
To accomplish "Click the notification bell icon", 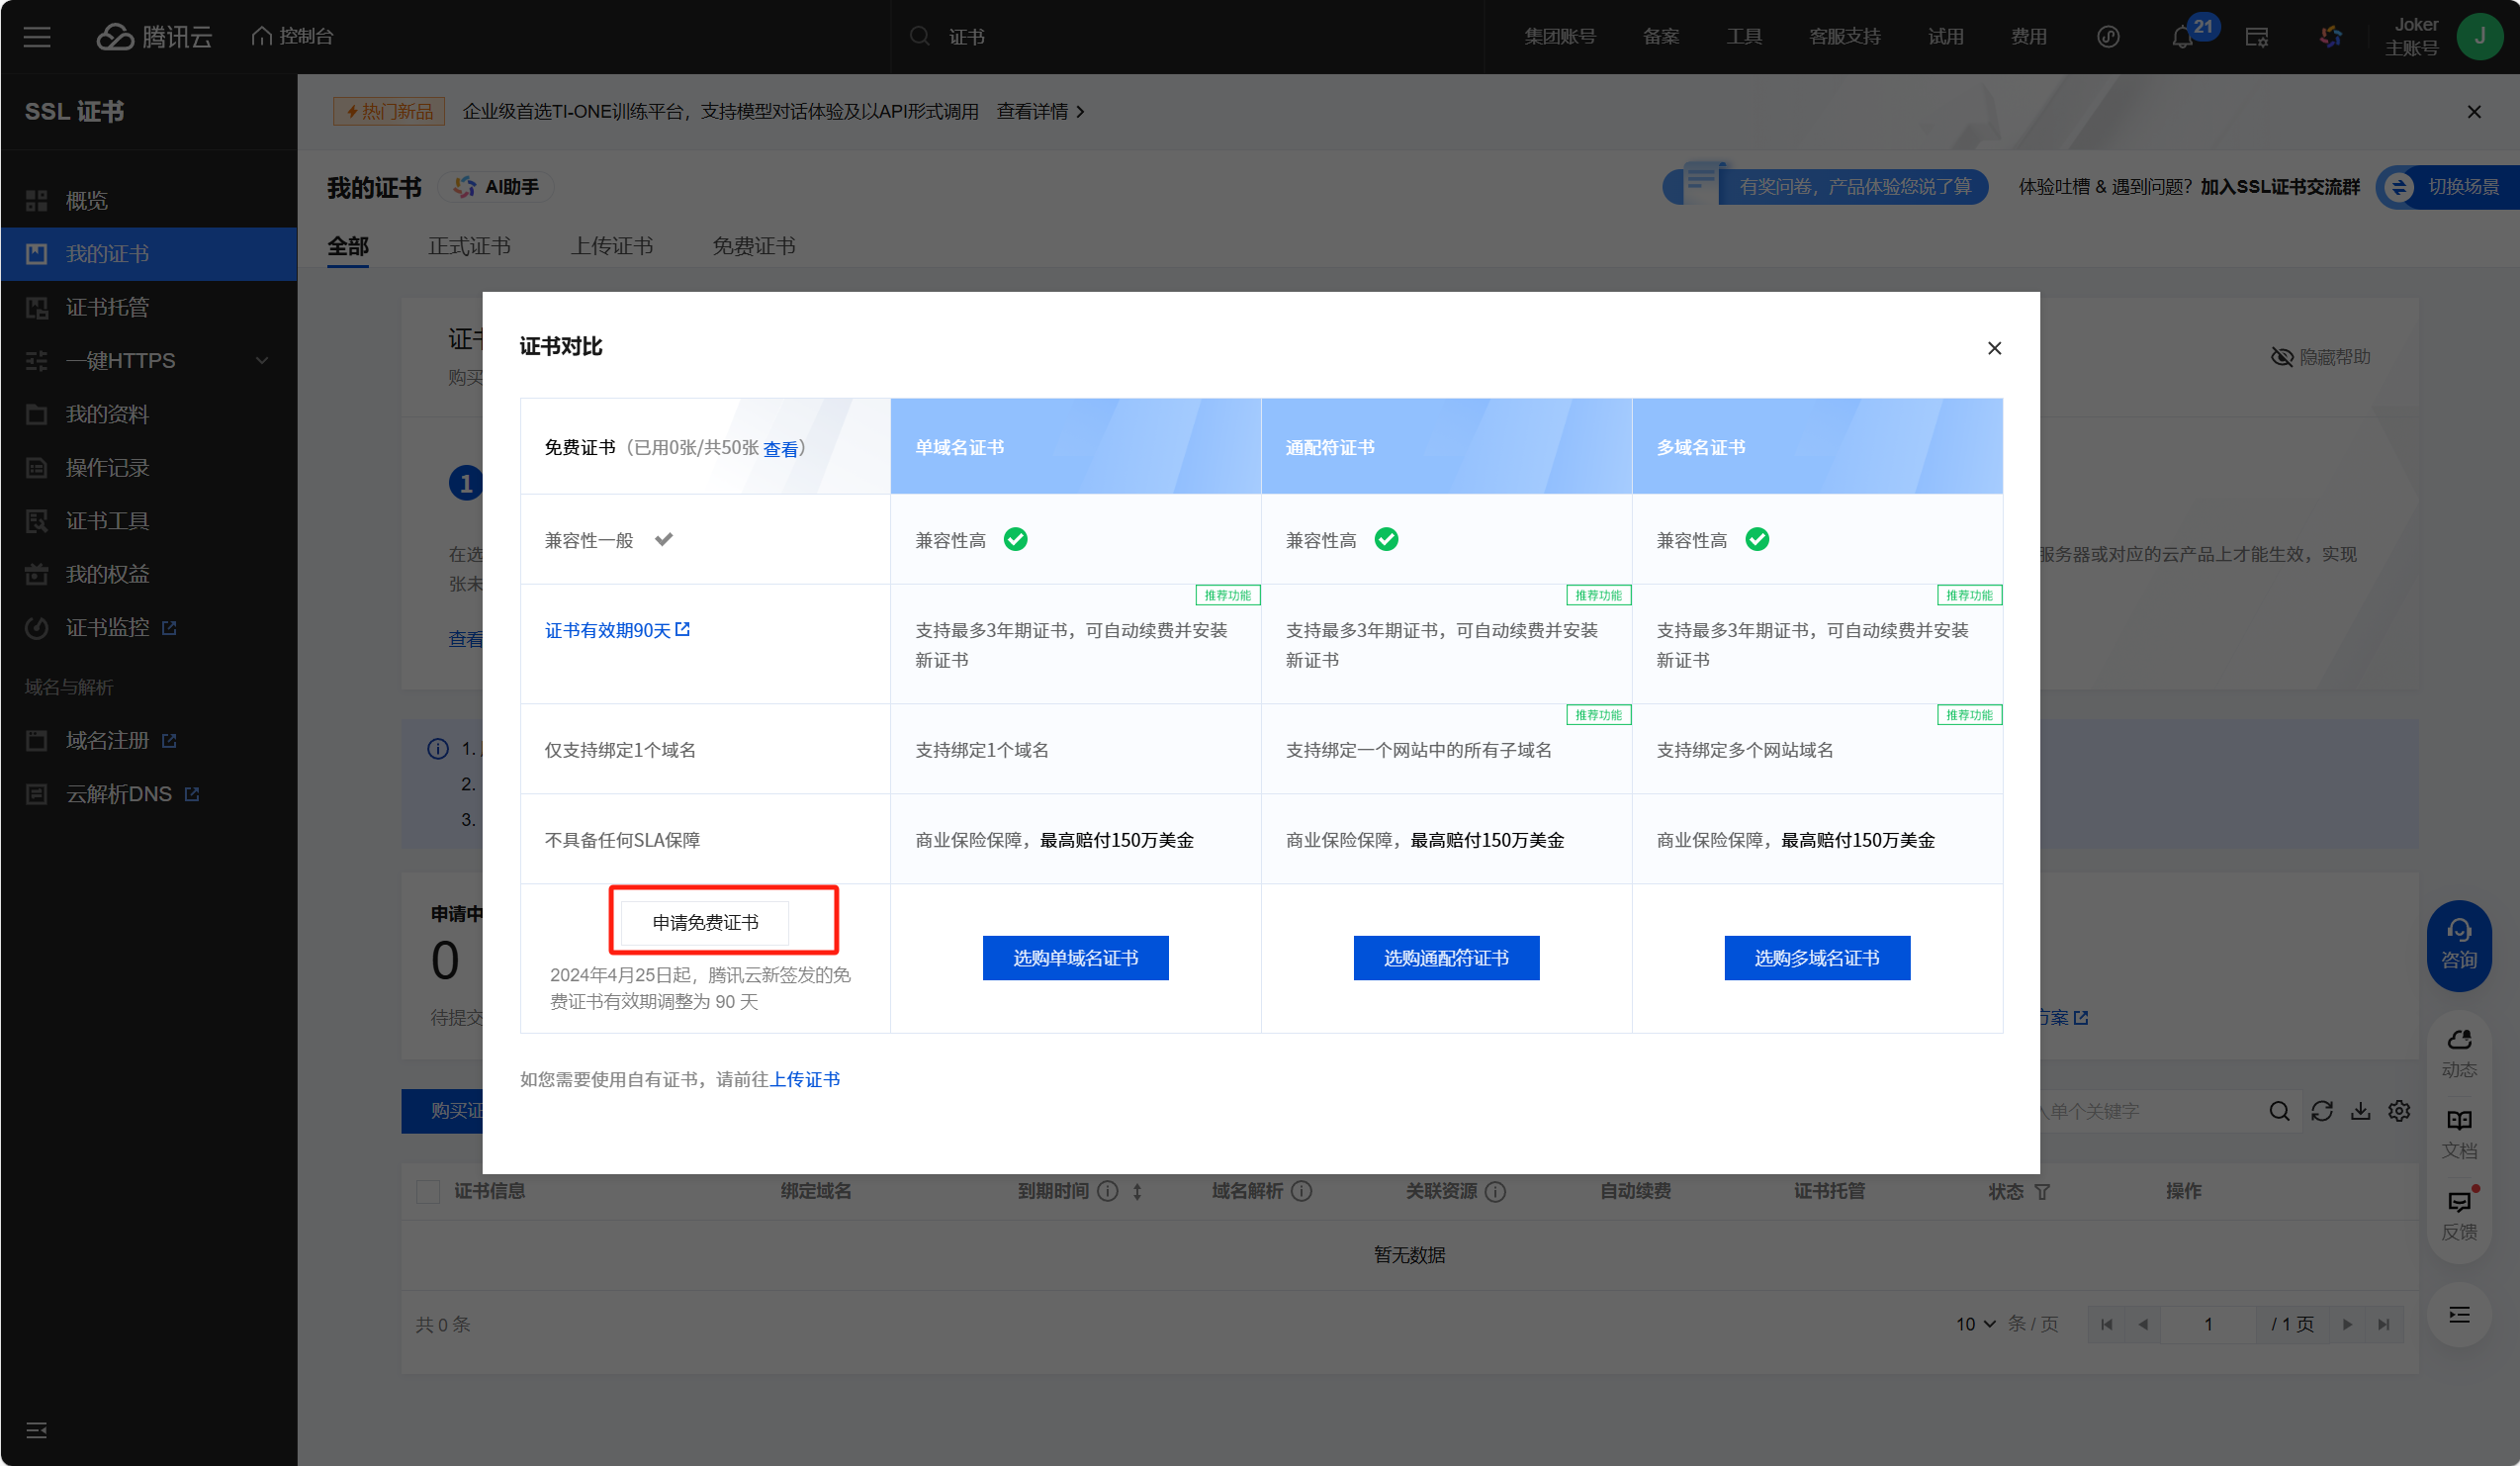I will 2182,38.
